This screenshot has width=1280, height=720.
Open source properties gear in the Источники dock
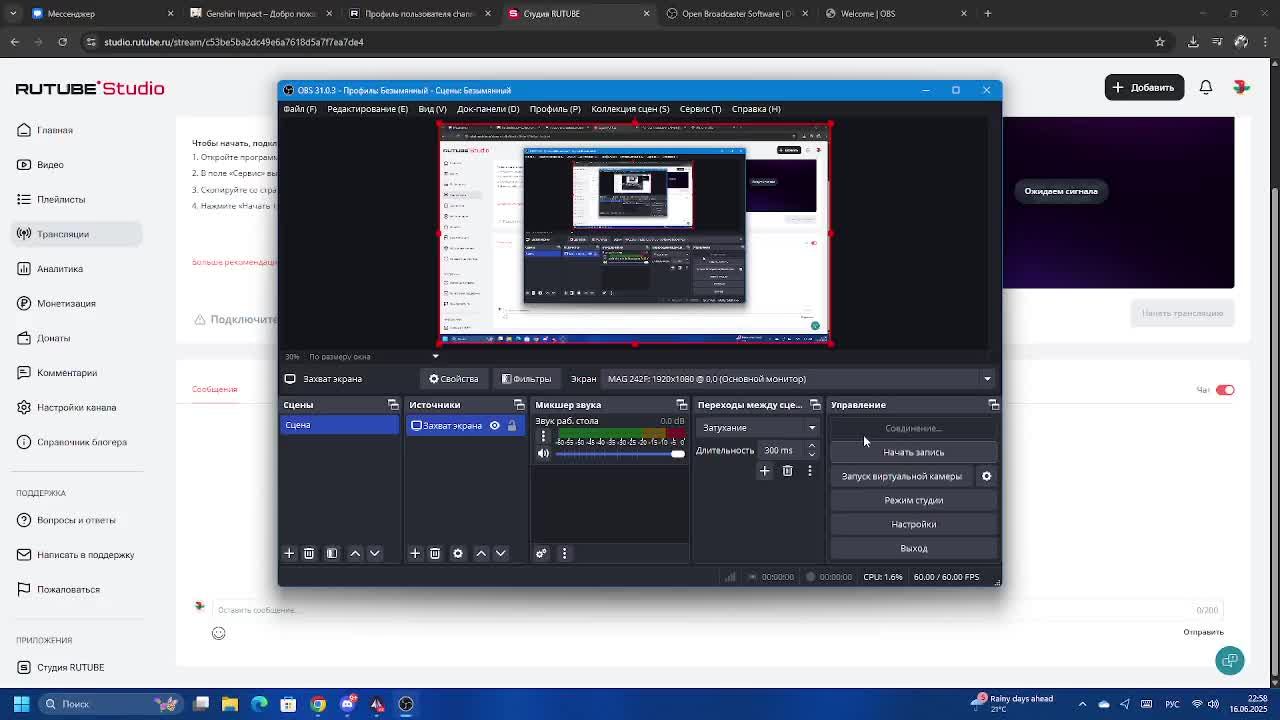click(x=458, y=553)
